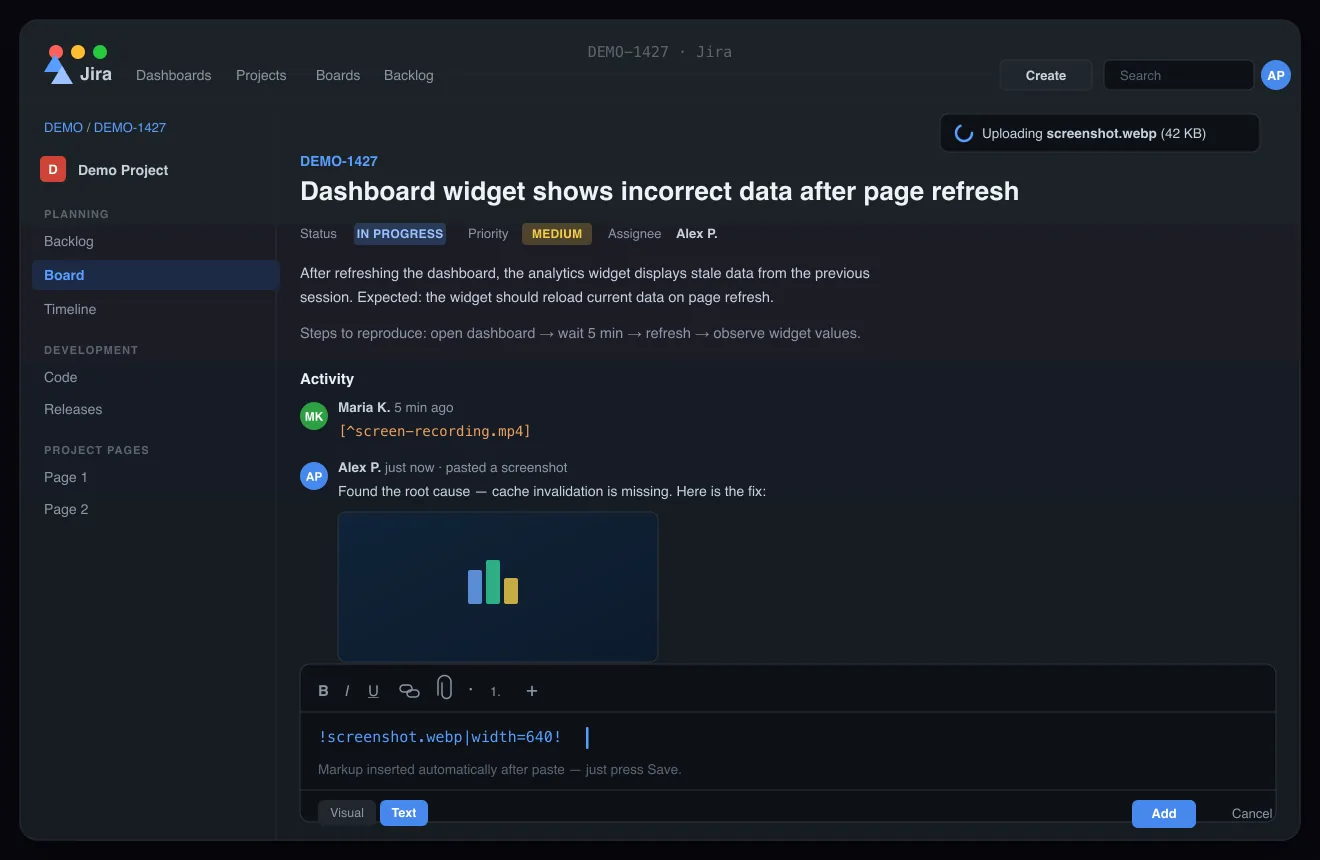Image resolution: width=1320 pixels, height=860 pixels.
Task: Click the uploading spinner icon
Action: coord(964,133)
